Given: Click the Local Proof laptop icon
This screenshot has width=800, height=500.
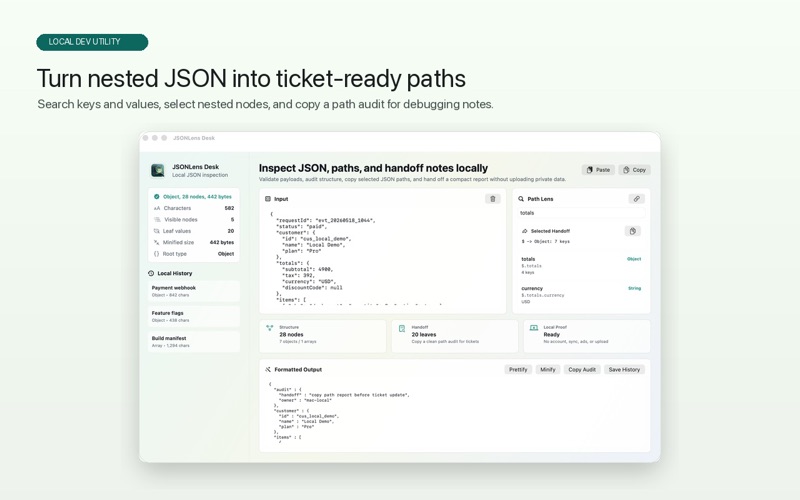Looking at the screenshot, I should click(534, 328).
